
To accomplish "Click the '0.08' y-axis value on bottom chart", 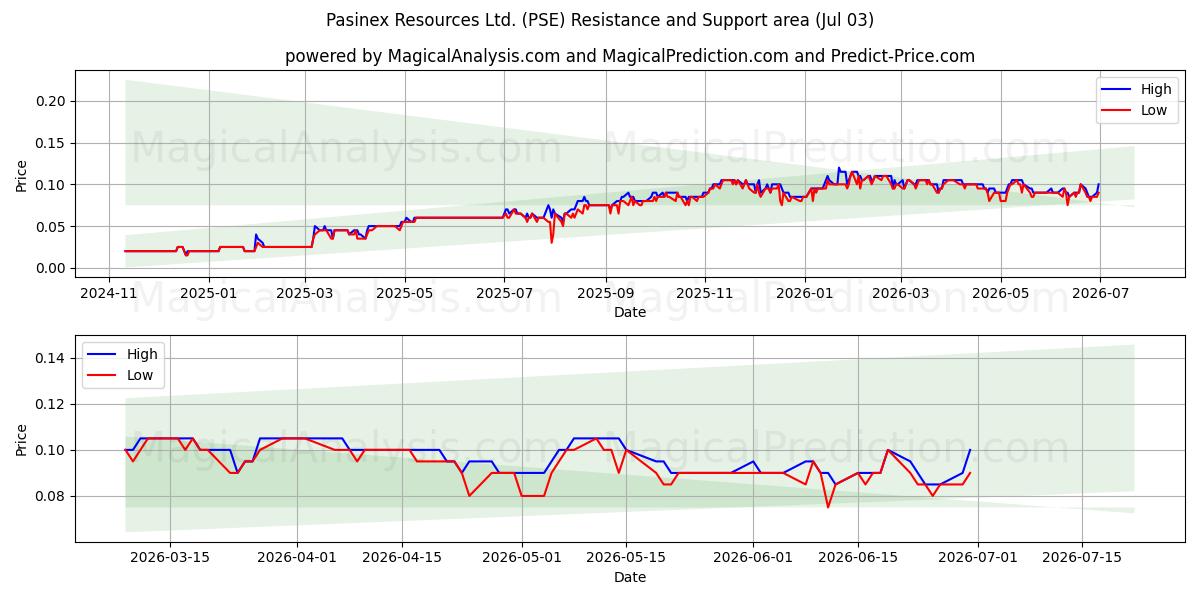I will pyautogui.click(x=53, y=496).
